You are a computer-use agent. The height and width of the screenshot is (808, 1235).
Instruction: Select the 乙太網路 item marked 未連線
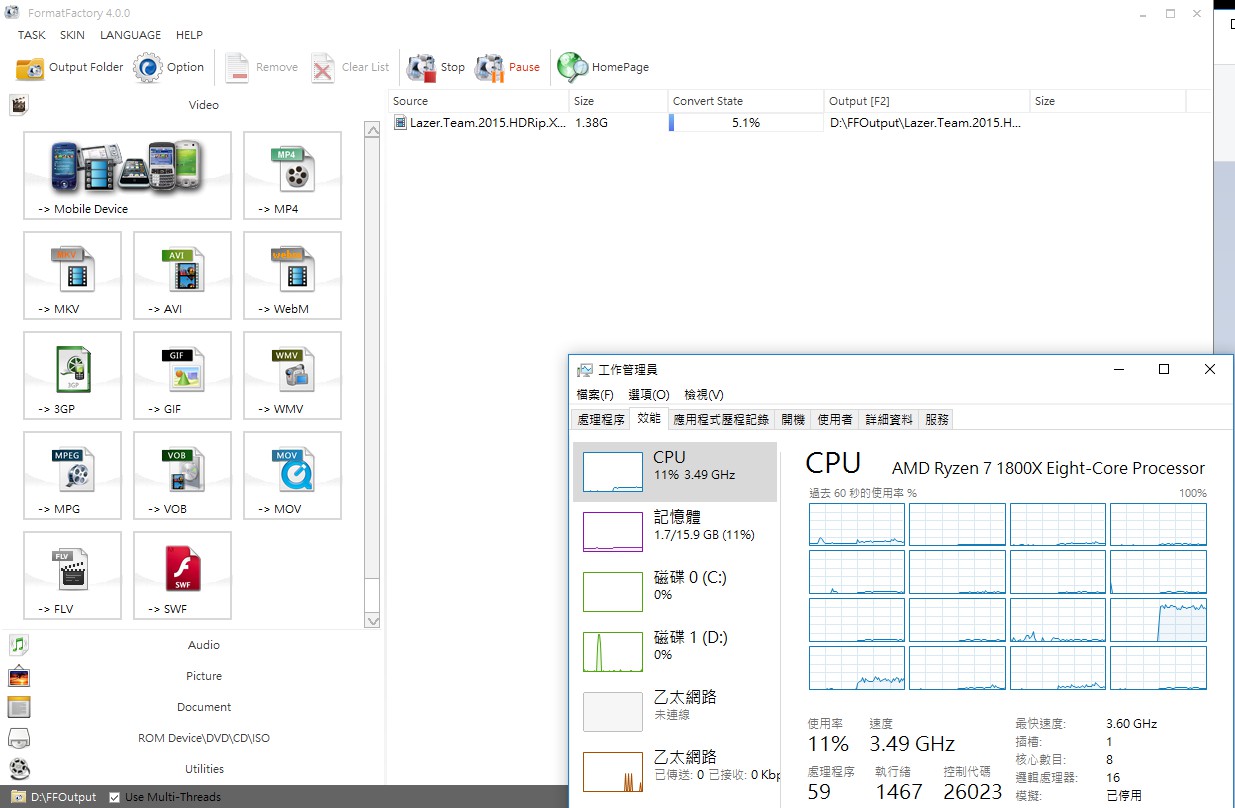(x=675, y=712)
